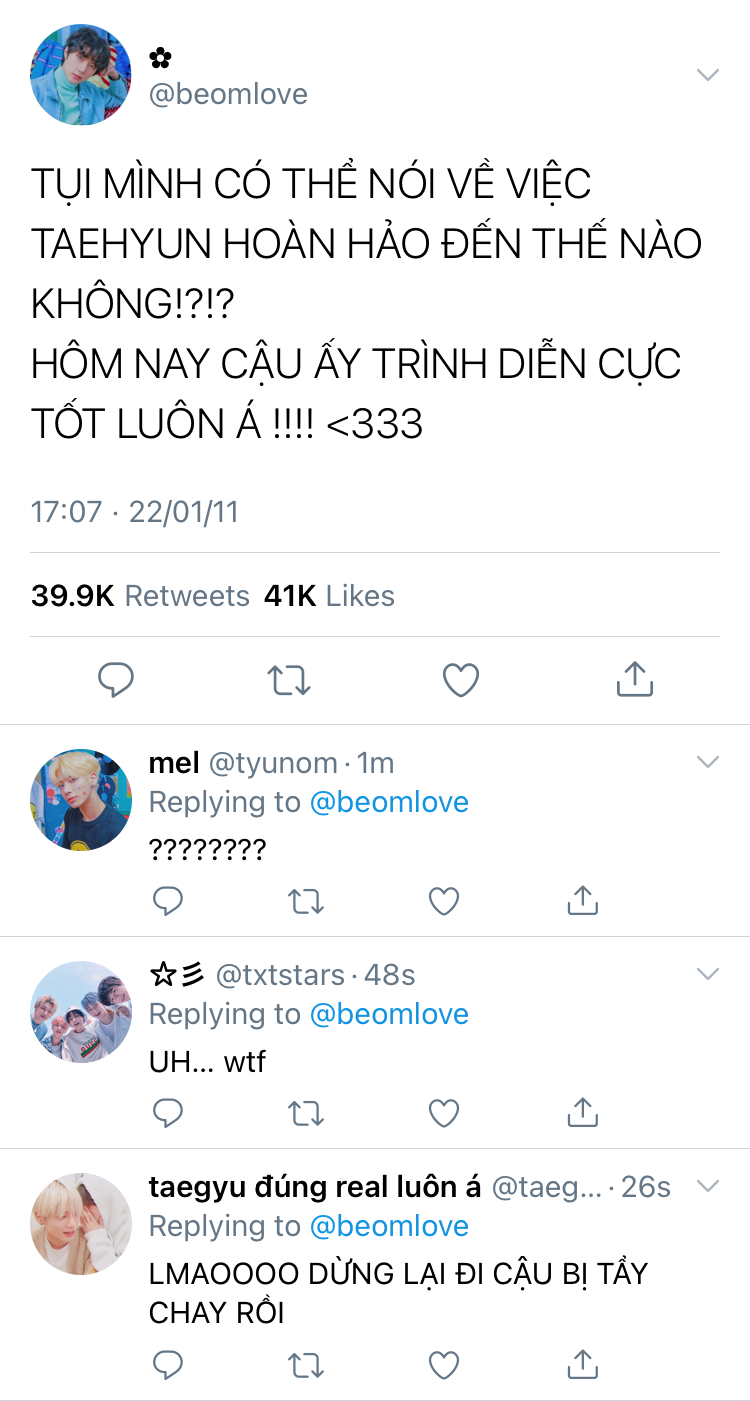Retweet mel's ???????? reply
The height and width of the screenshot is (1401, 750).
click(x=306, y=902)
